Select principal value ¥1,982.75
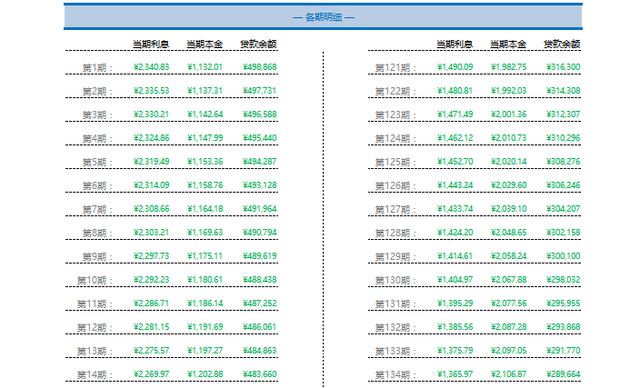Image resolution: width=640 pixels, height=388 pixels. coord(509,67)
